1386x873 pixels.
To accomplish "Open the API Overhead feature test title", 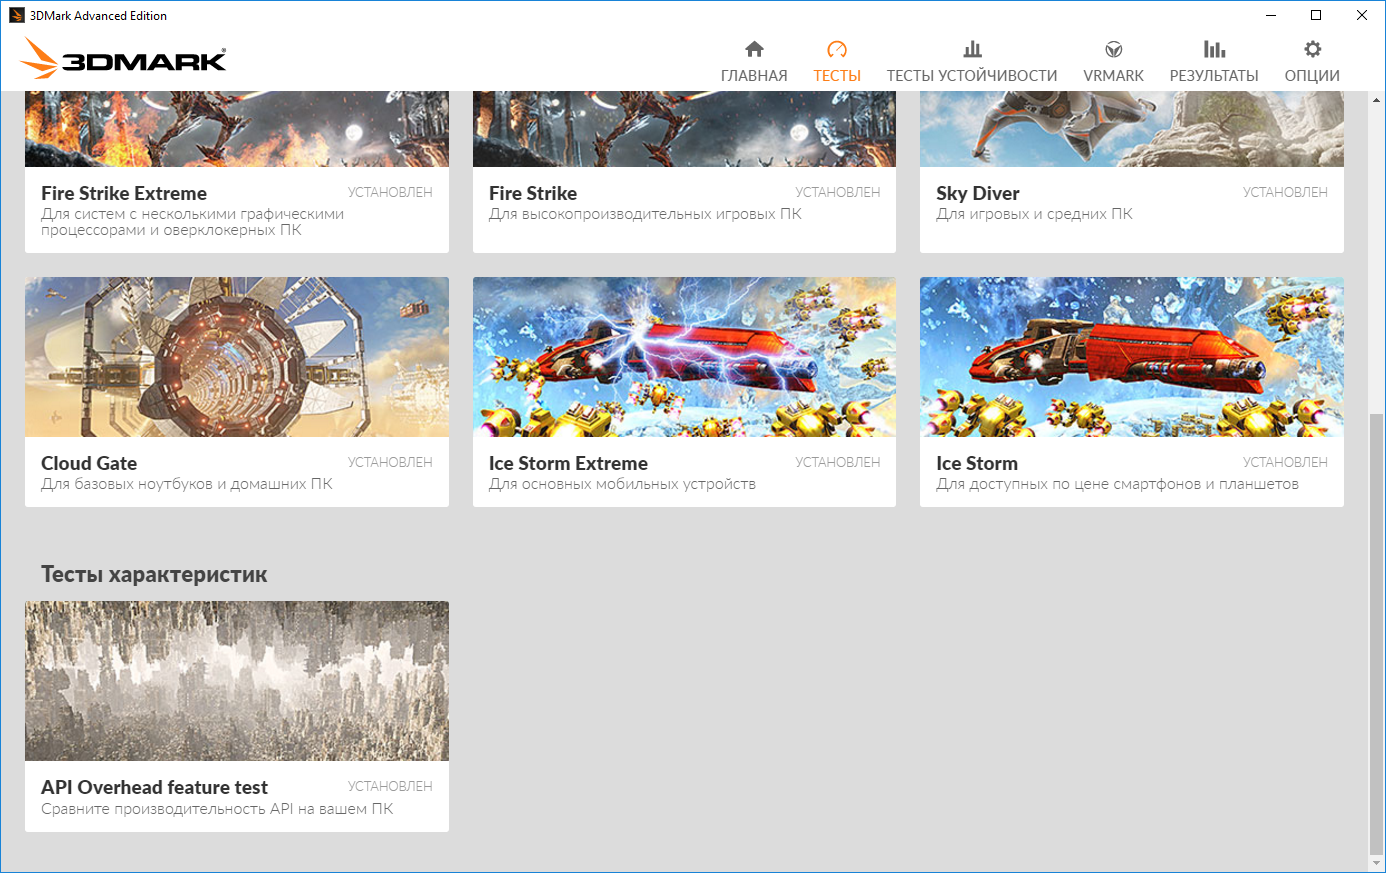I will coord(155,787).
